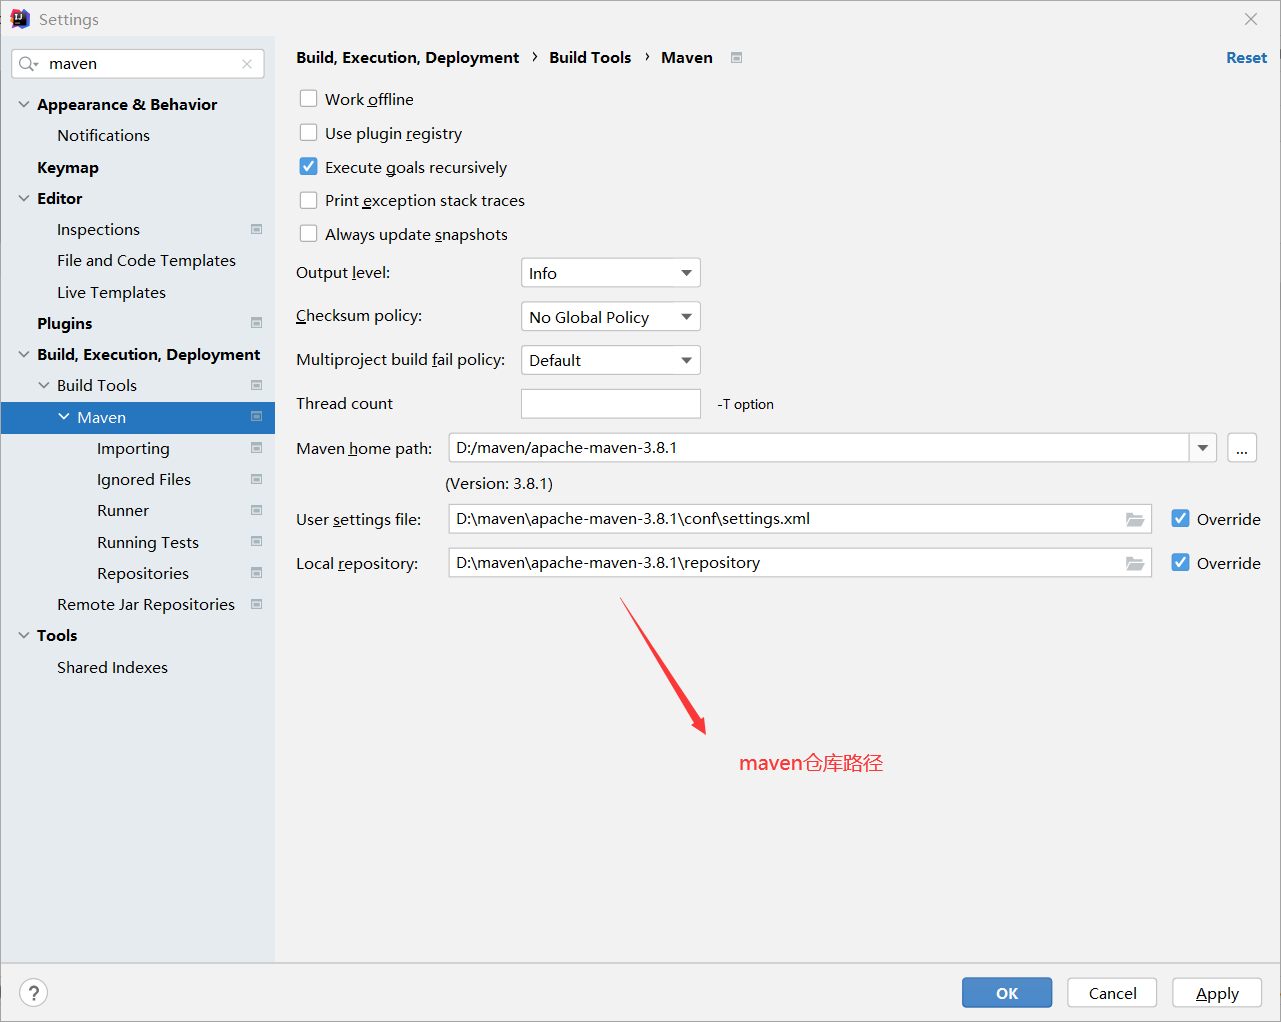Collapse the Build, Execution, Deployment section
The height and width of the screenshot is (1022, 1281).
pyautogui.click(x=24, y=354)
